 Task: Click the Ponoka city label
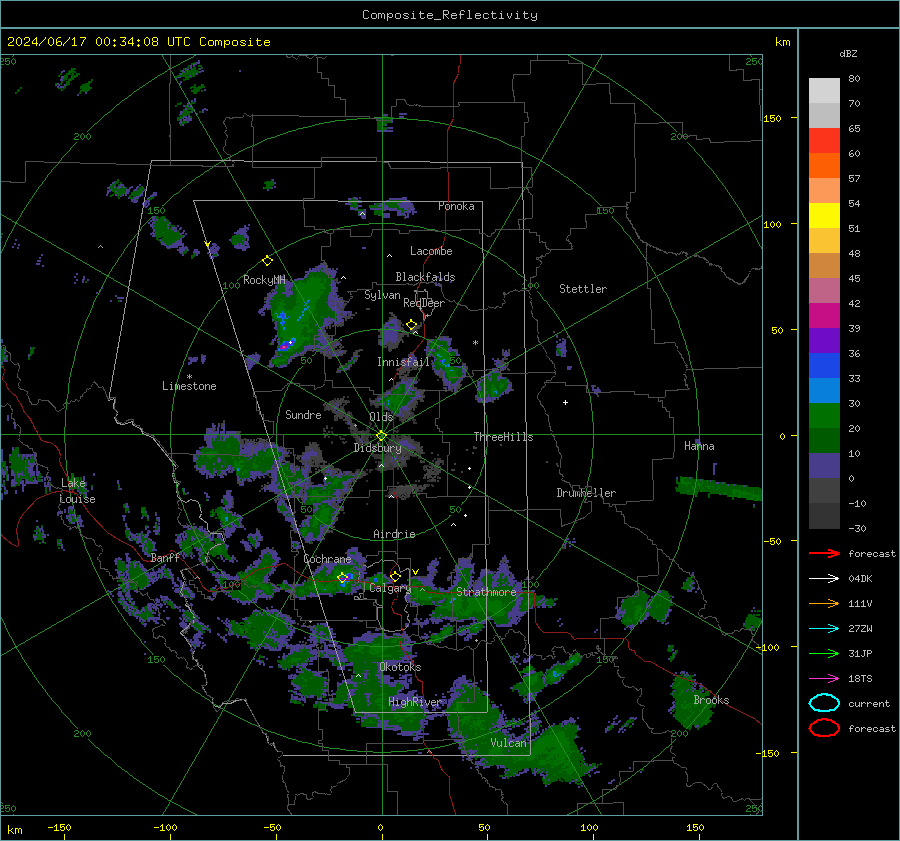pyautogui.click(x=456, y=206)
